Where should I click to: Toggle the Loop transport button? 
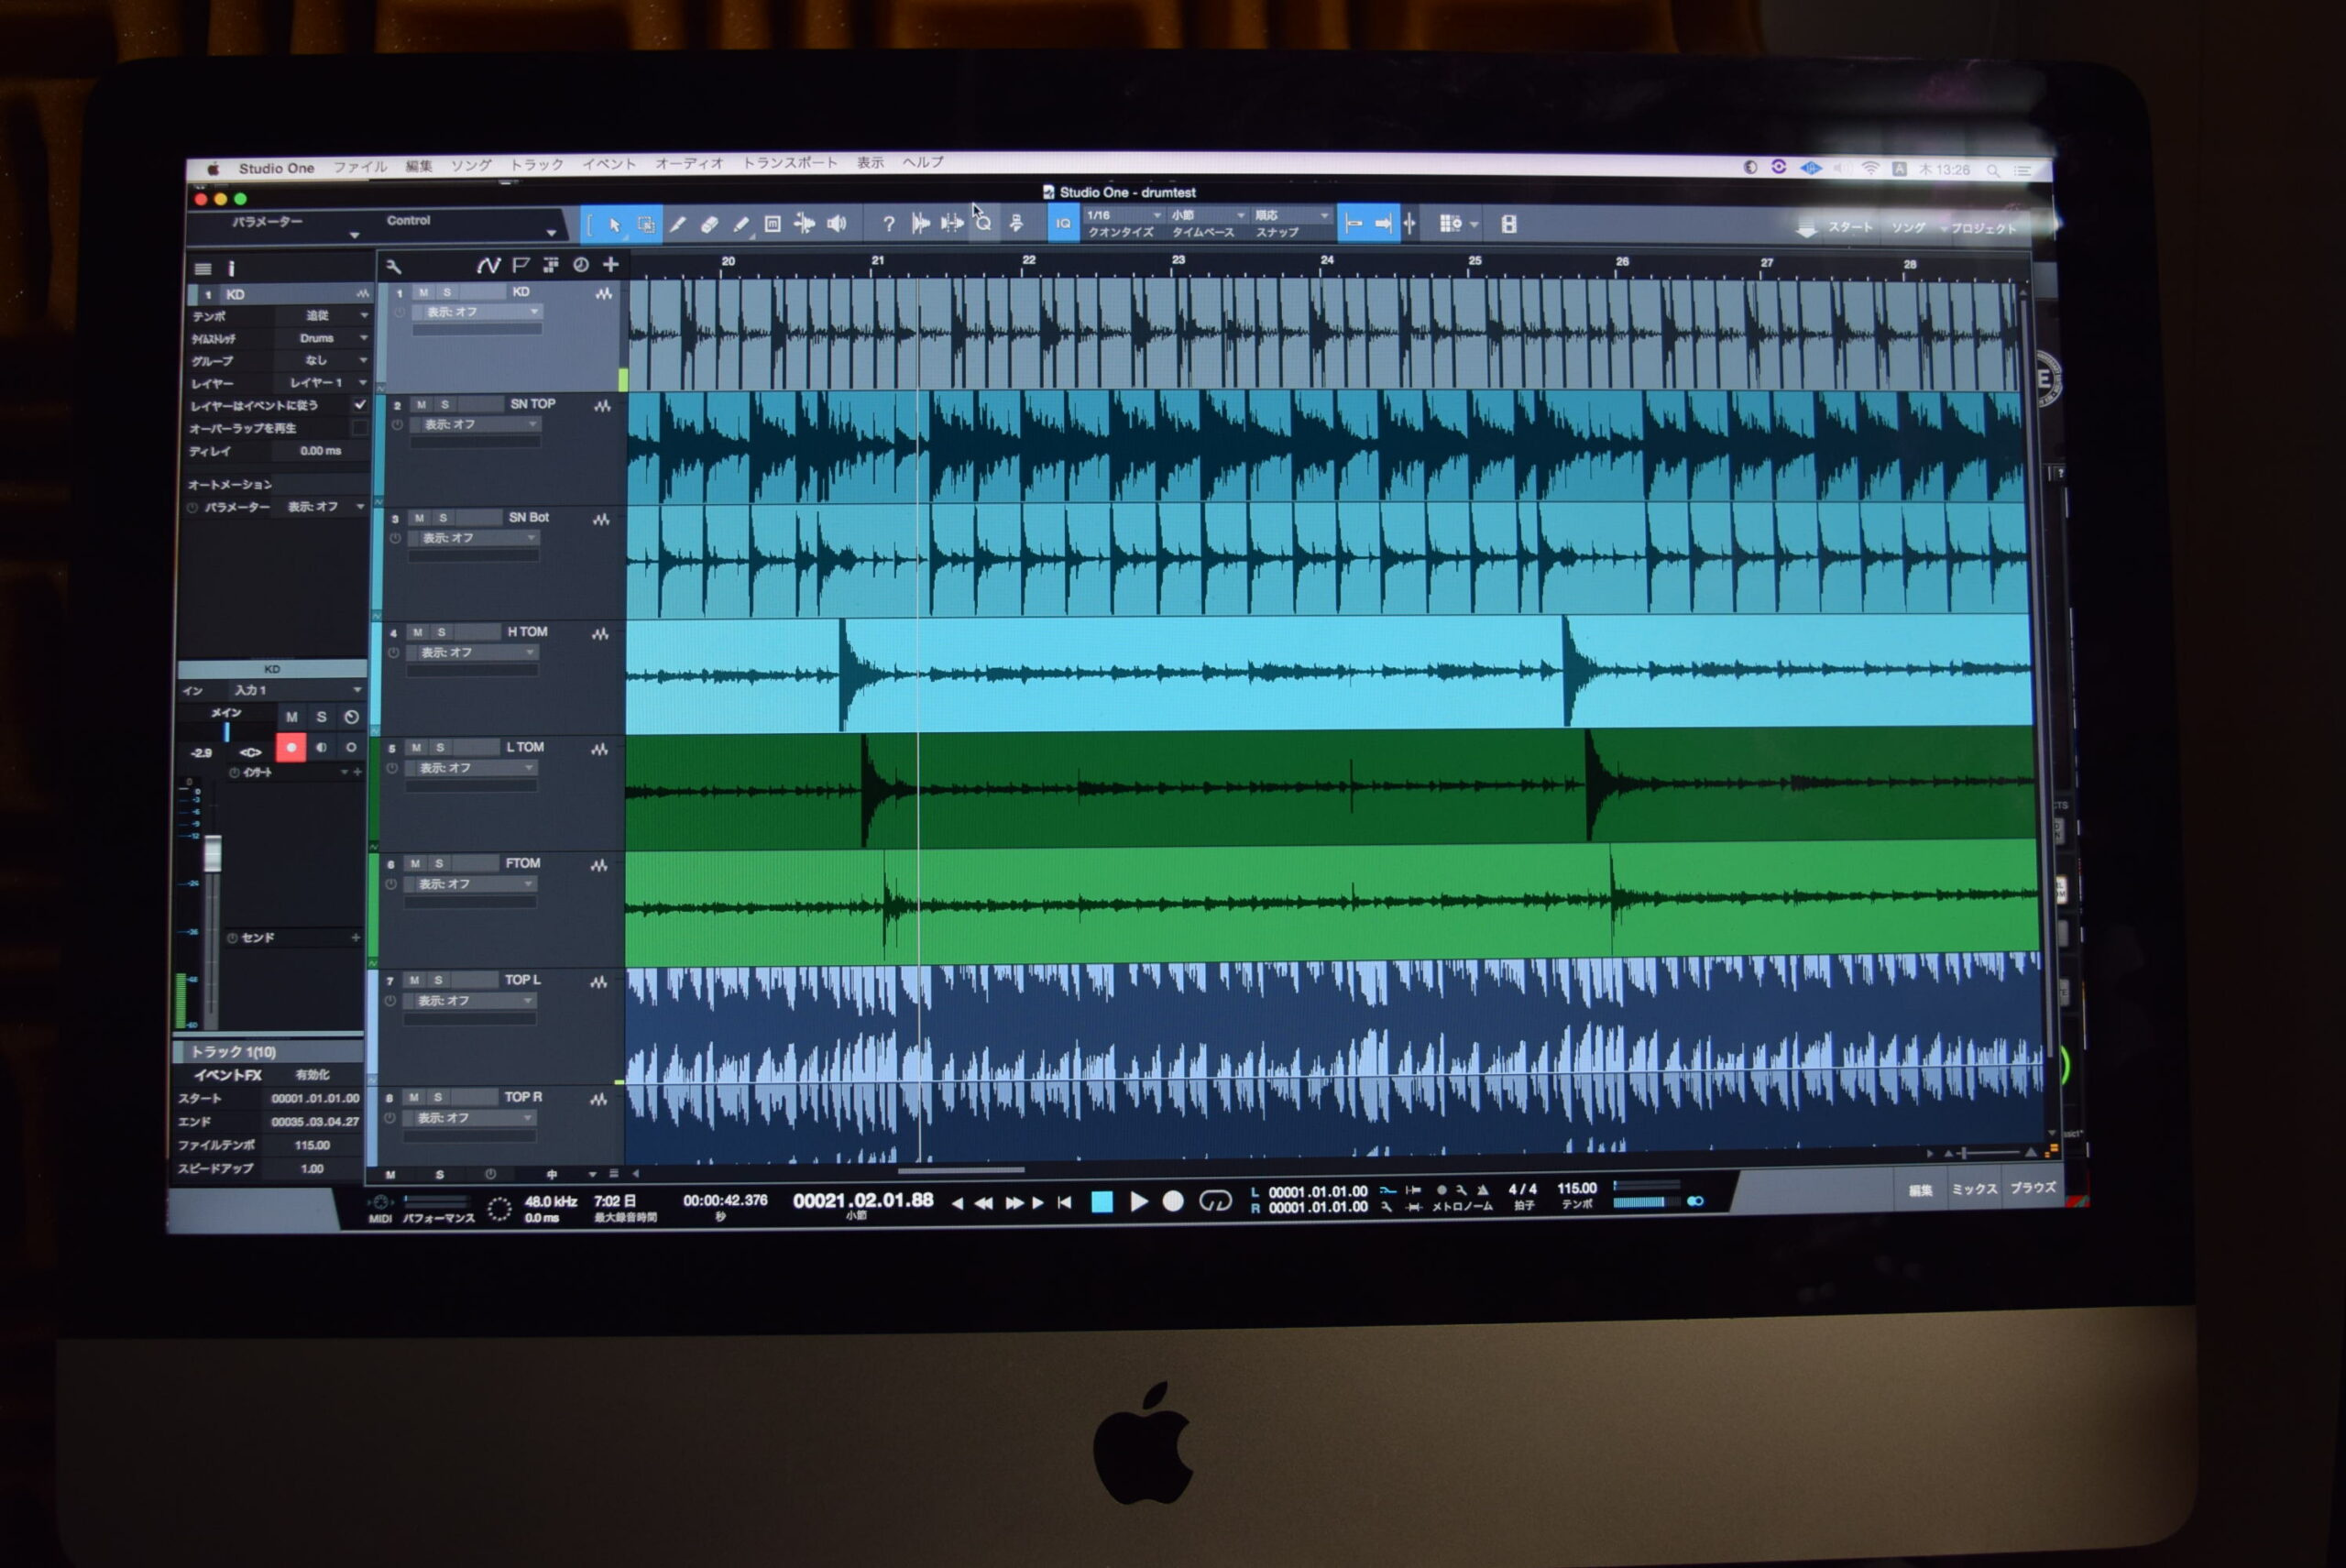click(1215, 1201)
